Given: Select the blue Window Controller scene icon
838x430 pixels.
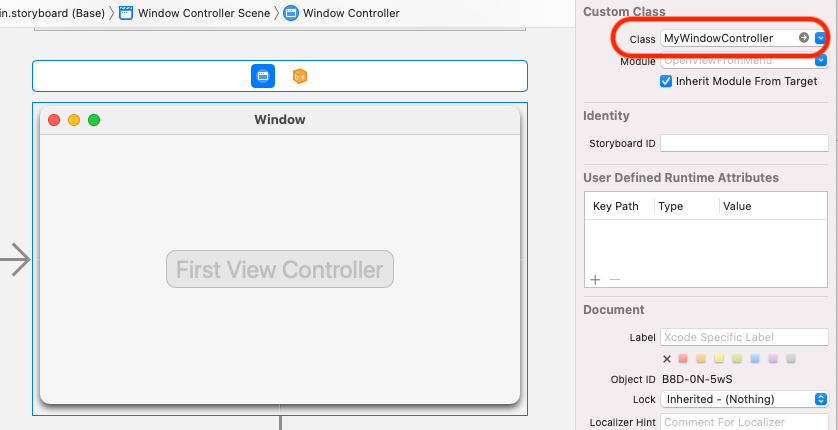Looking at the screenshot, I should tap(263, 76).
